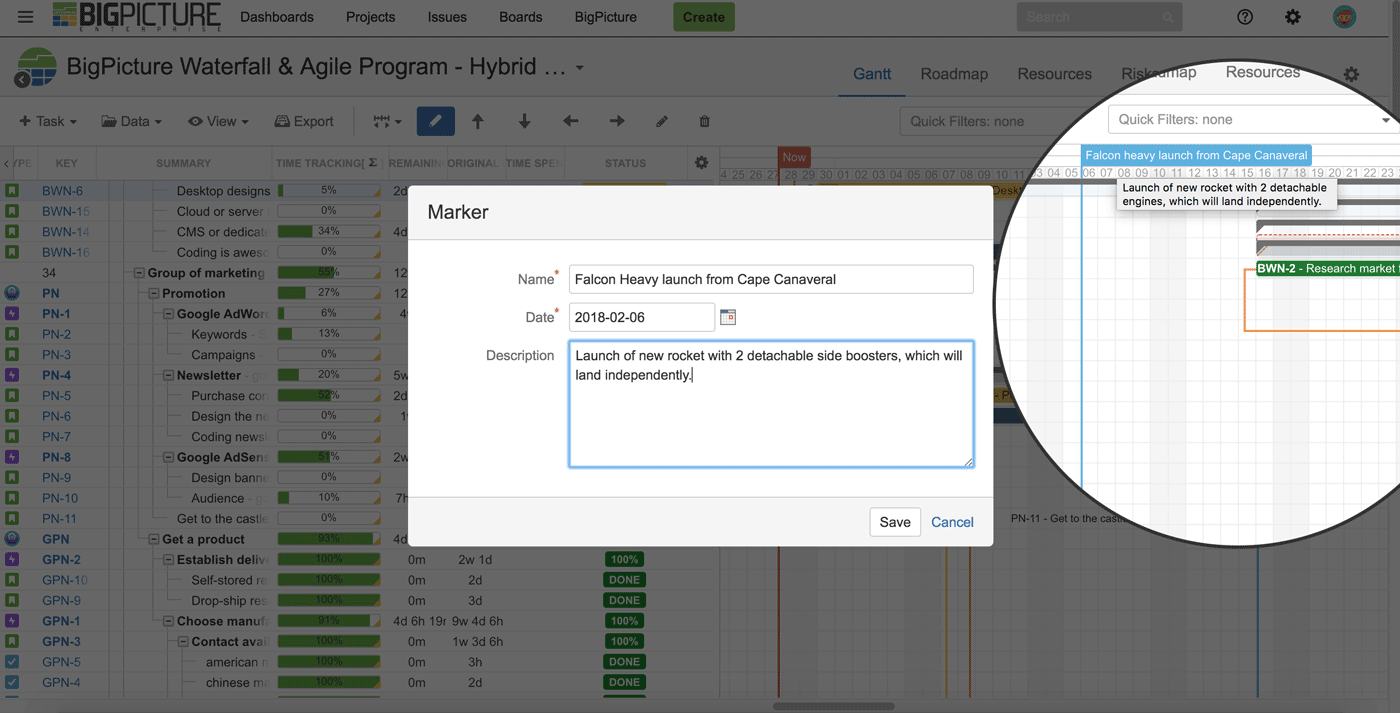Viewport: 1400px width, 713px height.
Task: Open the GPN-10 issue link
Action: pos(65,580)
